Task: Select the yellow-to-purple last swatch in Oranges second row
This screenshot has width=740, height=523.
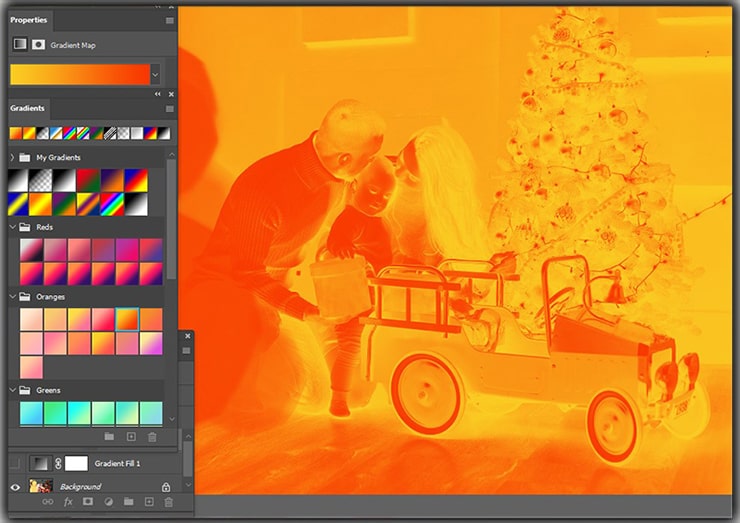Action: [x=151, y=343]
